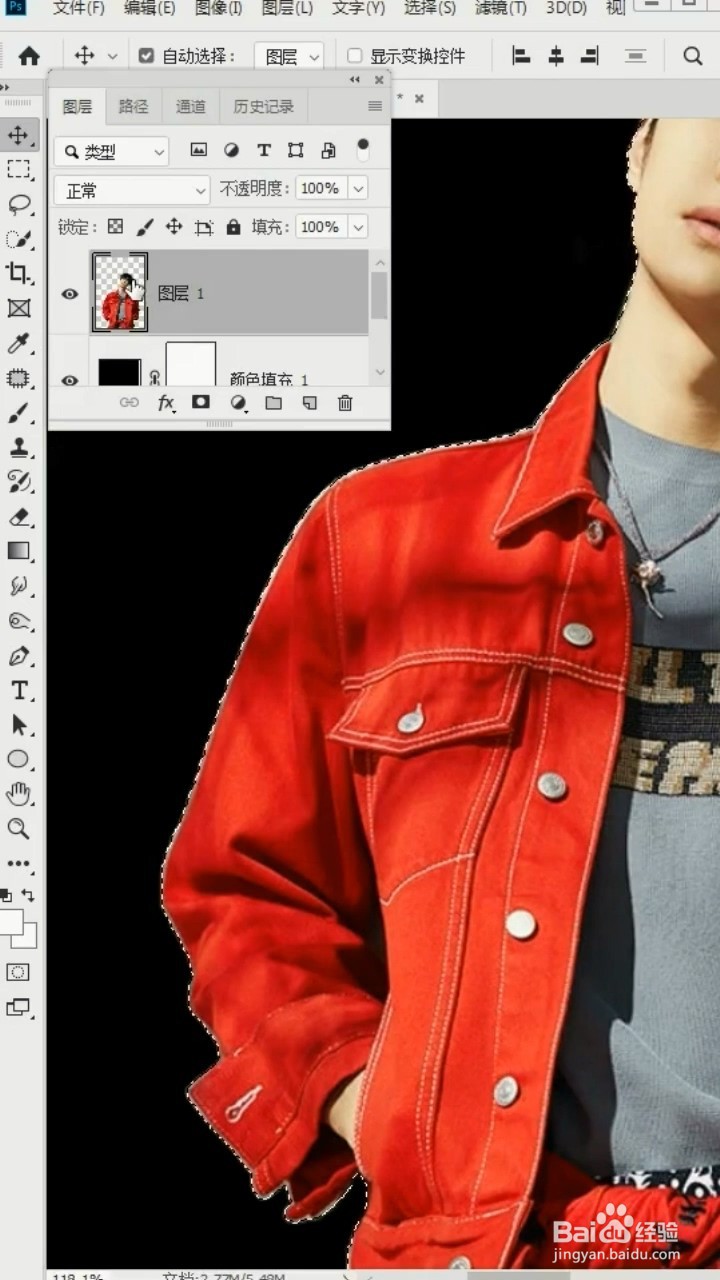Click the distribute vertically icon
This screenshot has width=720, height=1280.
tap(635, 56)
